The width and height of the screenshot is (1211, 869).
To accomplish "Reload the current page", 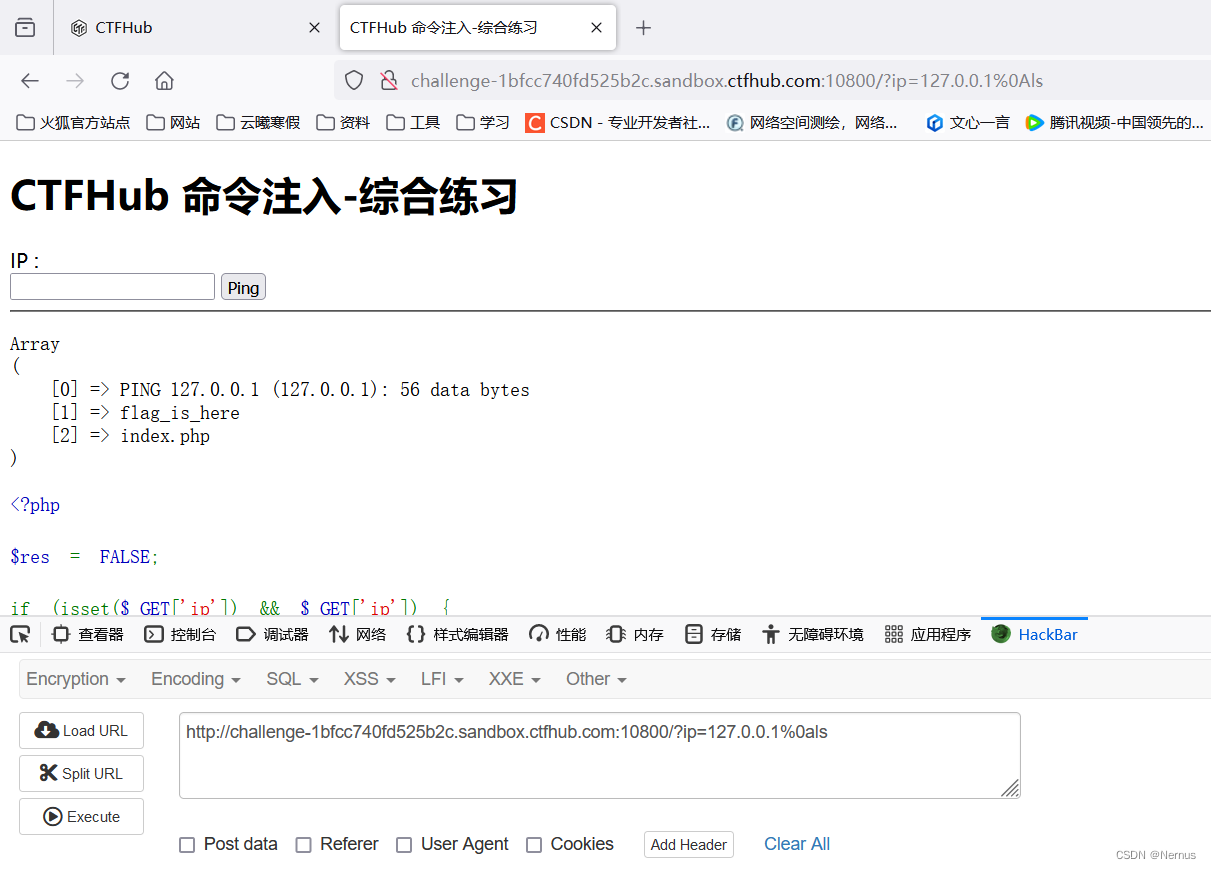I will [x=120, y=81].
